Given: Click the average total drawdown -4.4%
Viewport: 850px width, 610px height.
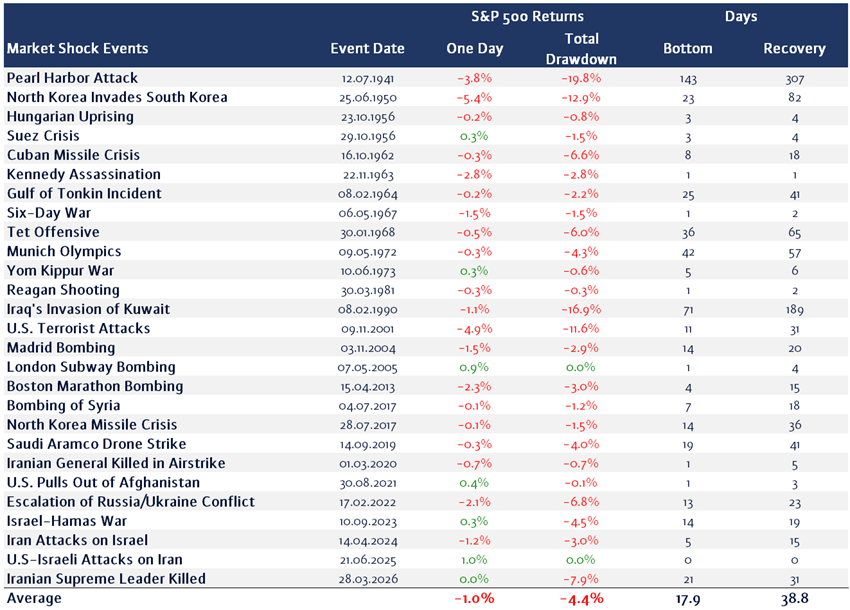Looking at the screenshot, I should click(581, 599).
